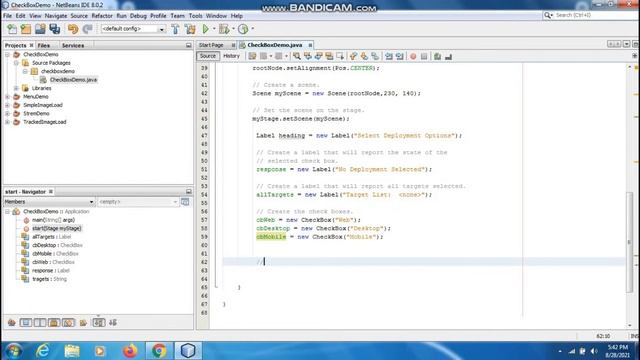Click the Save All toolbar icon

point(55,29)
